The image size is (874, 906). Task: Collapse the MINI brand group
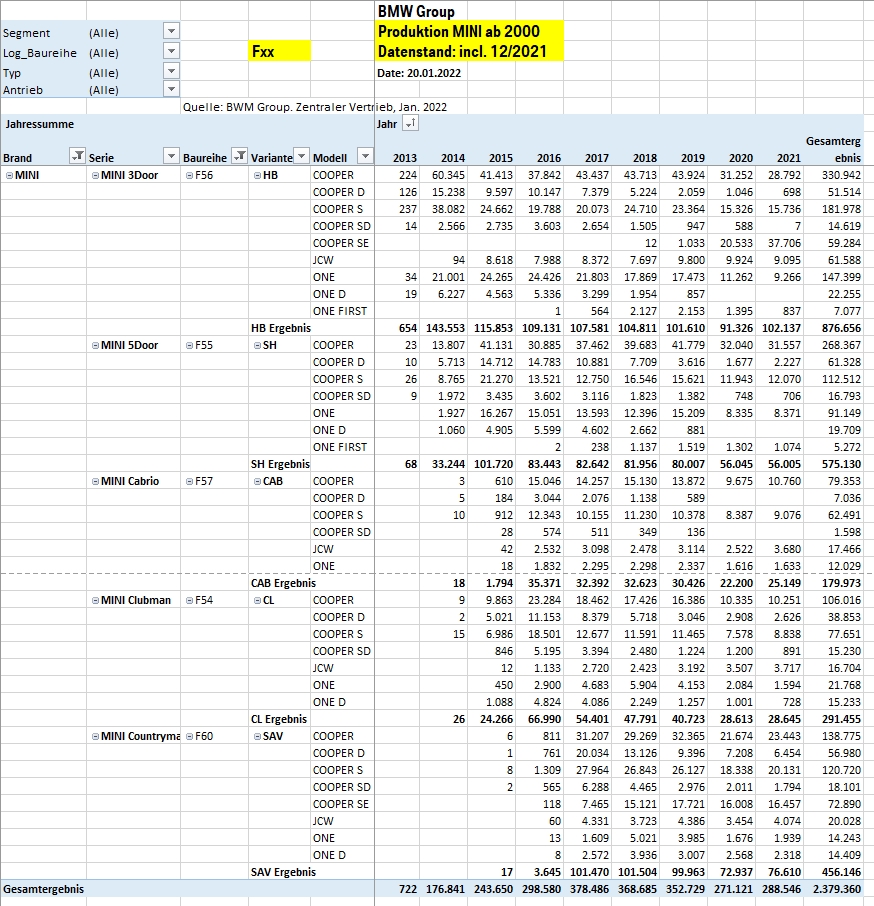[9, 175]
